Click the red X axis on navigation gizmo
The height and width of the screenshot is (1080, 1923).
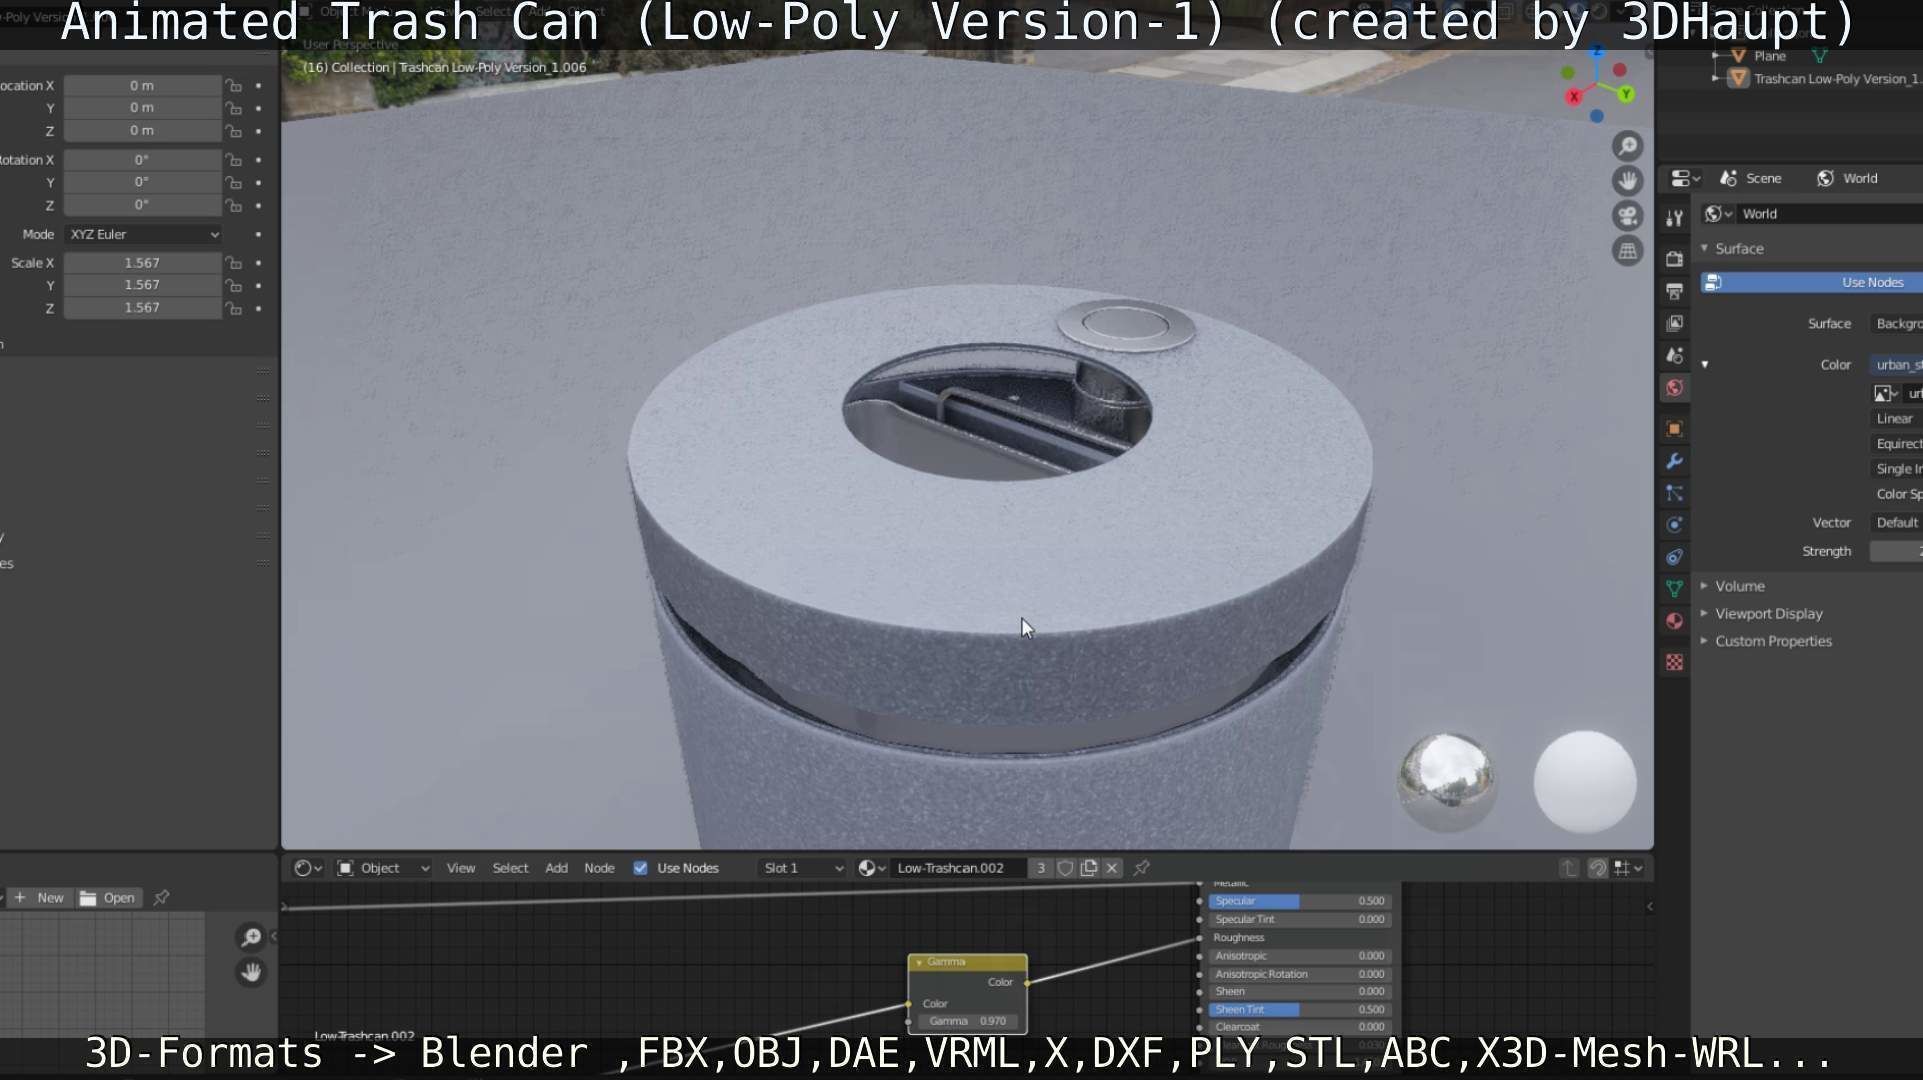click(x=1574, y=97)
